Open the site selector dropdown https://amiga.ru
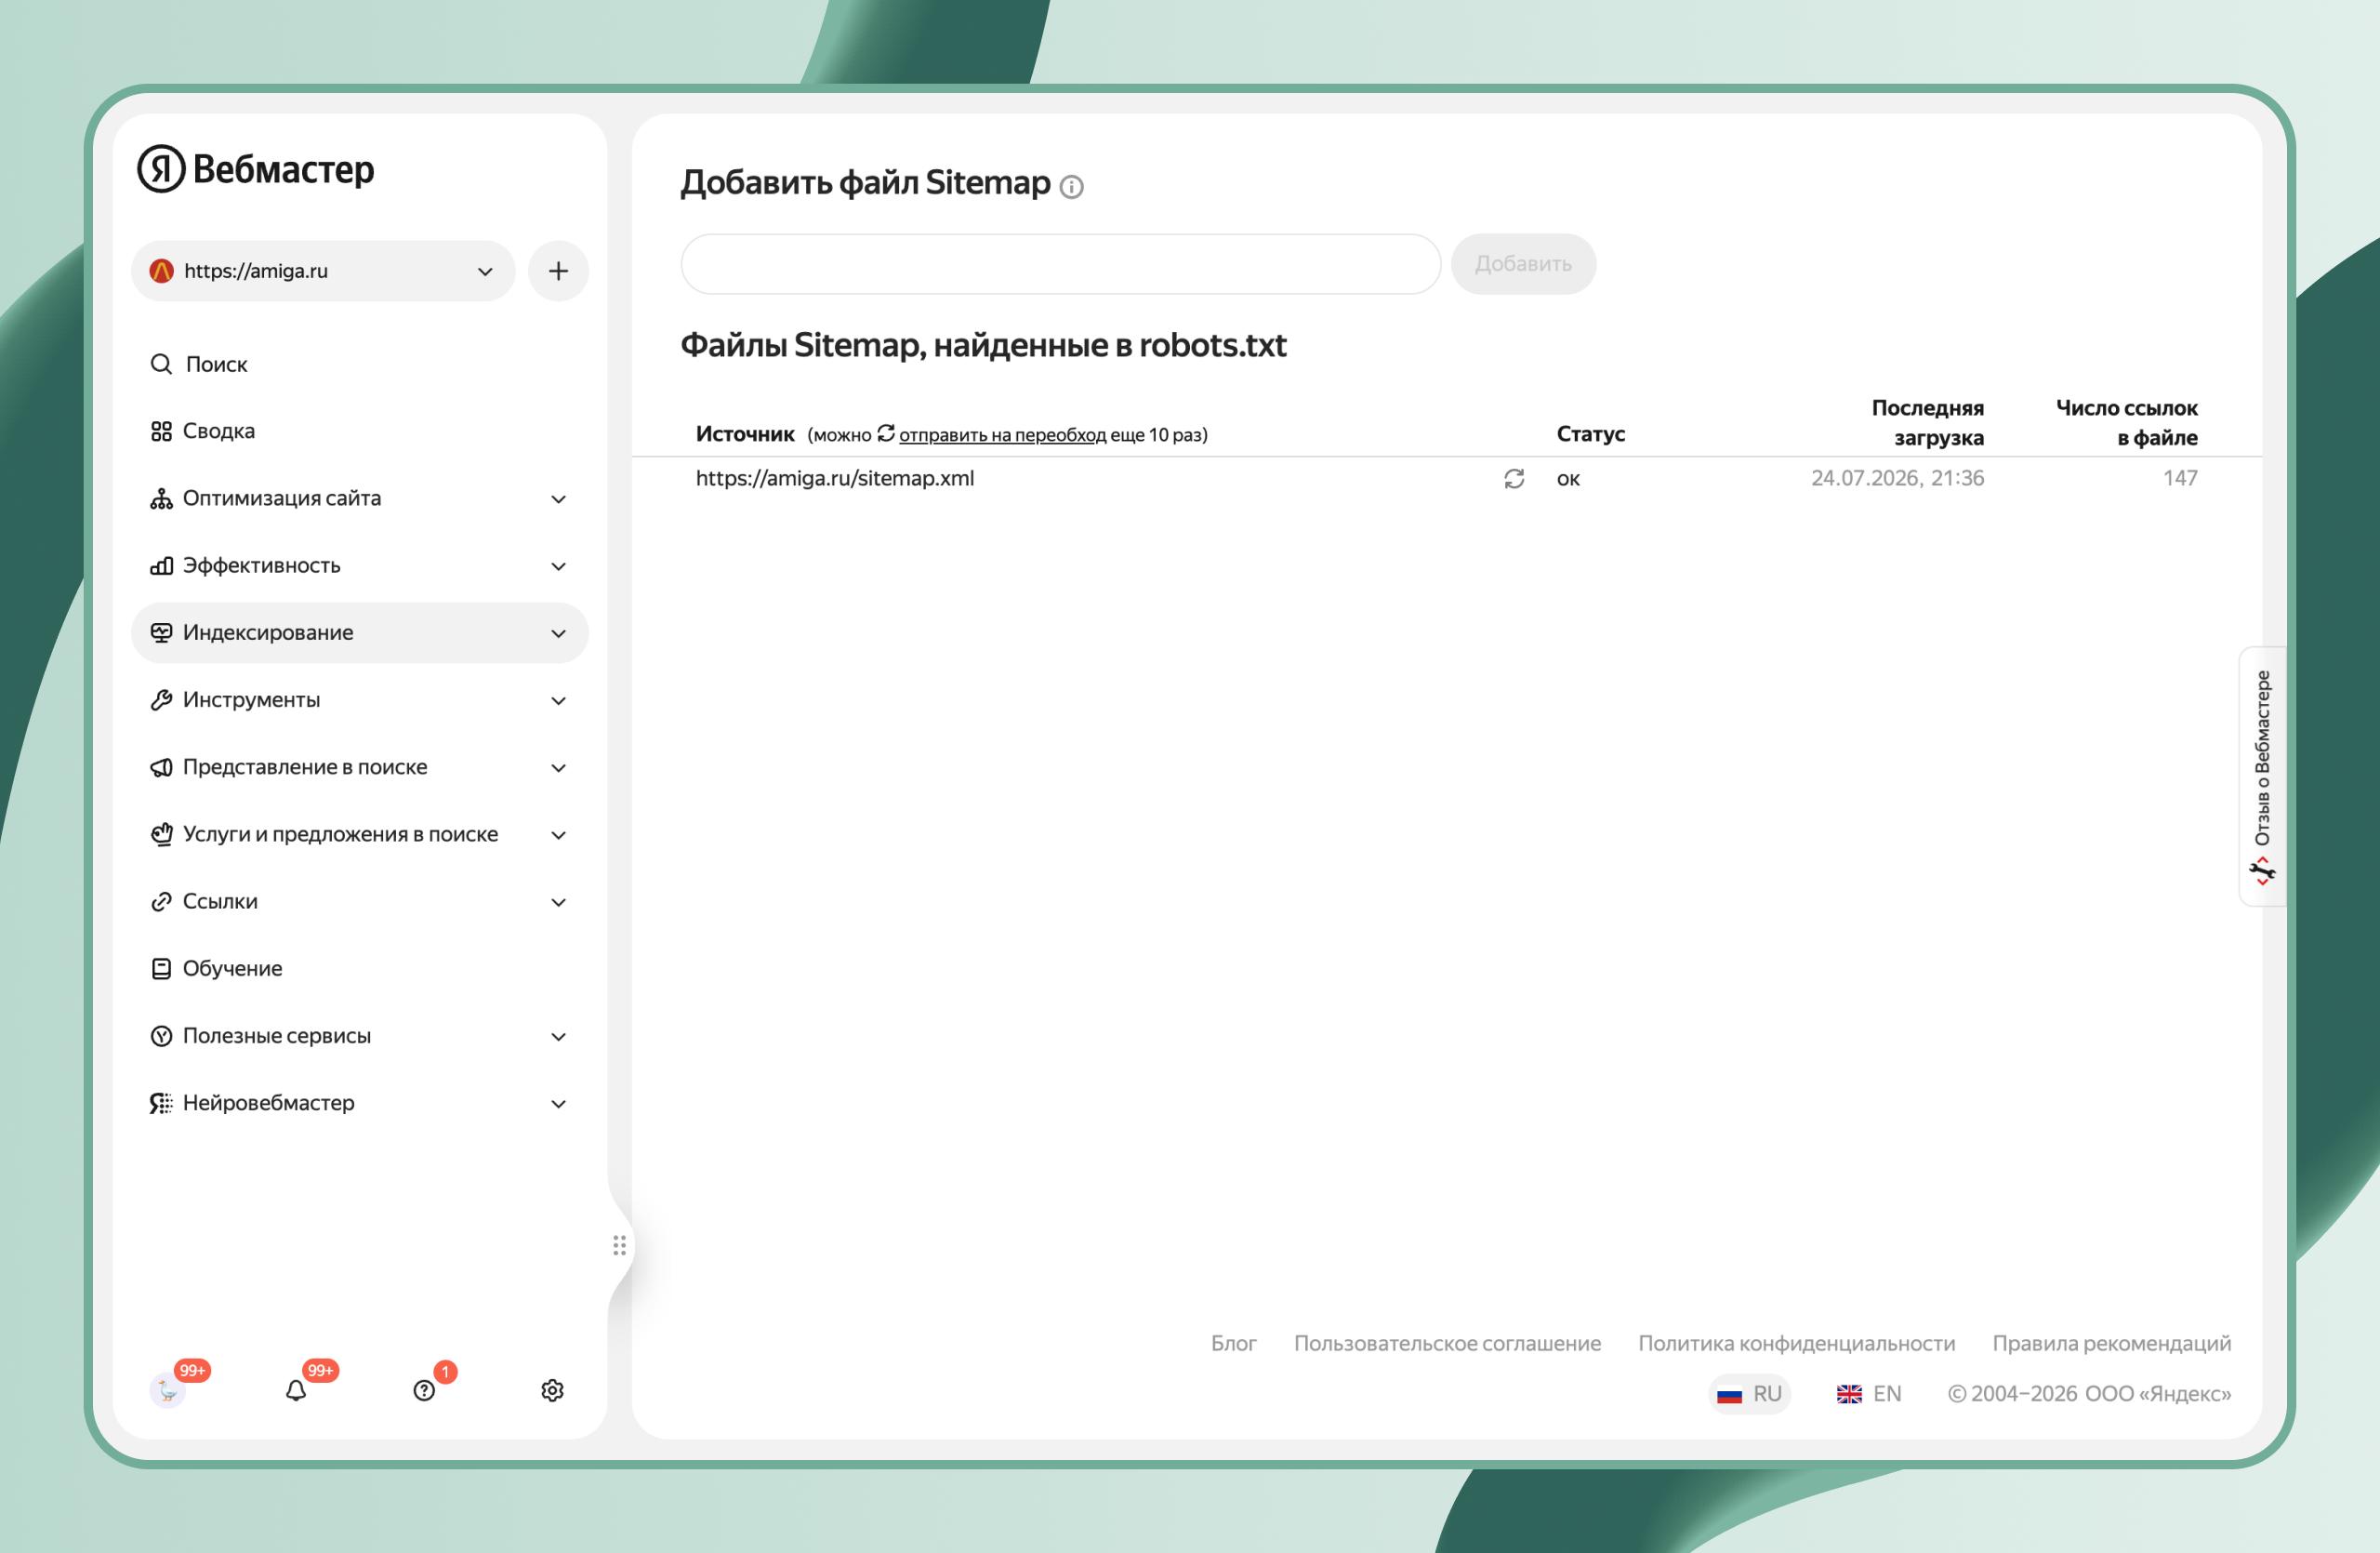 tap(323, 271)
